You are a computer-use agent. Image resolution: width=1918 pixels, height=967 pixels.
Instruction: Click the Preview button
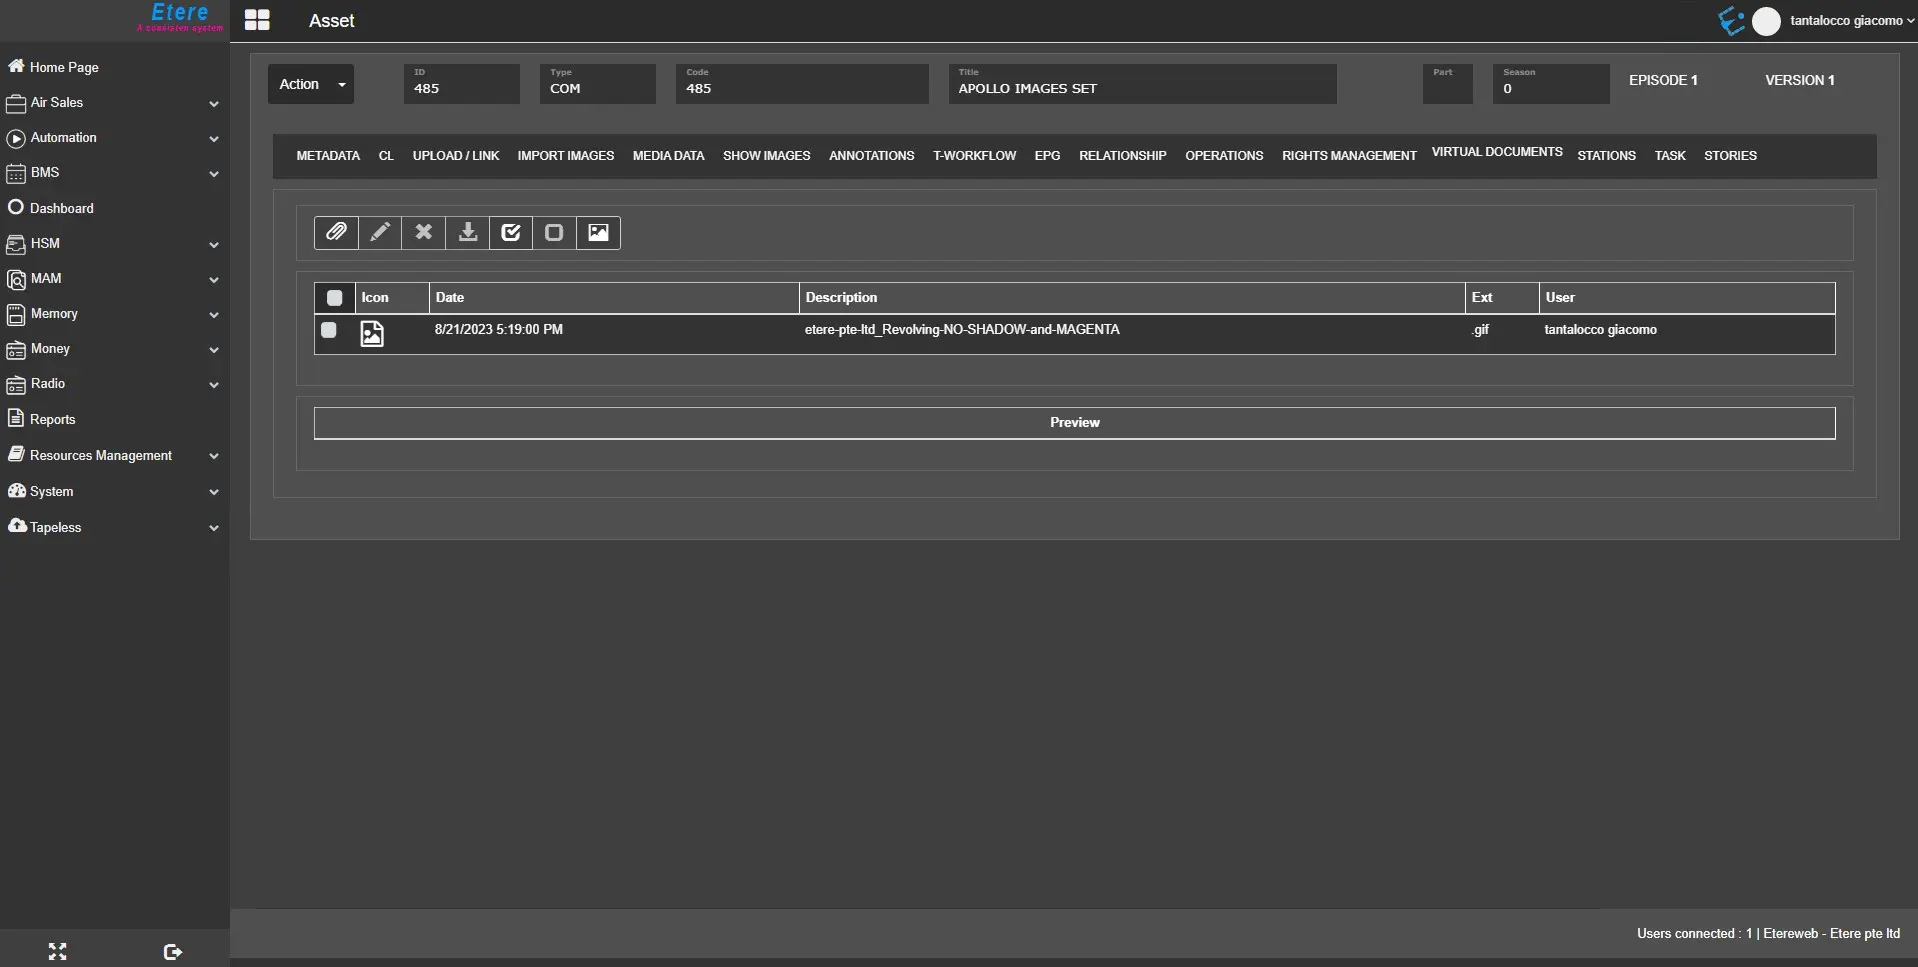1074,423
